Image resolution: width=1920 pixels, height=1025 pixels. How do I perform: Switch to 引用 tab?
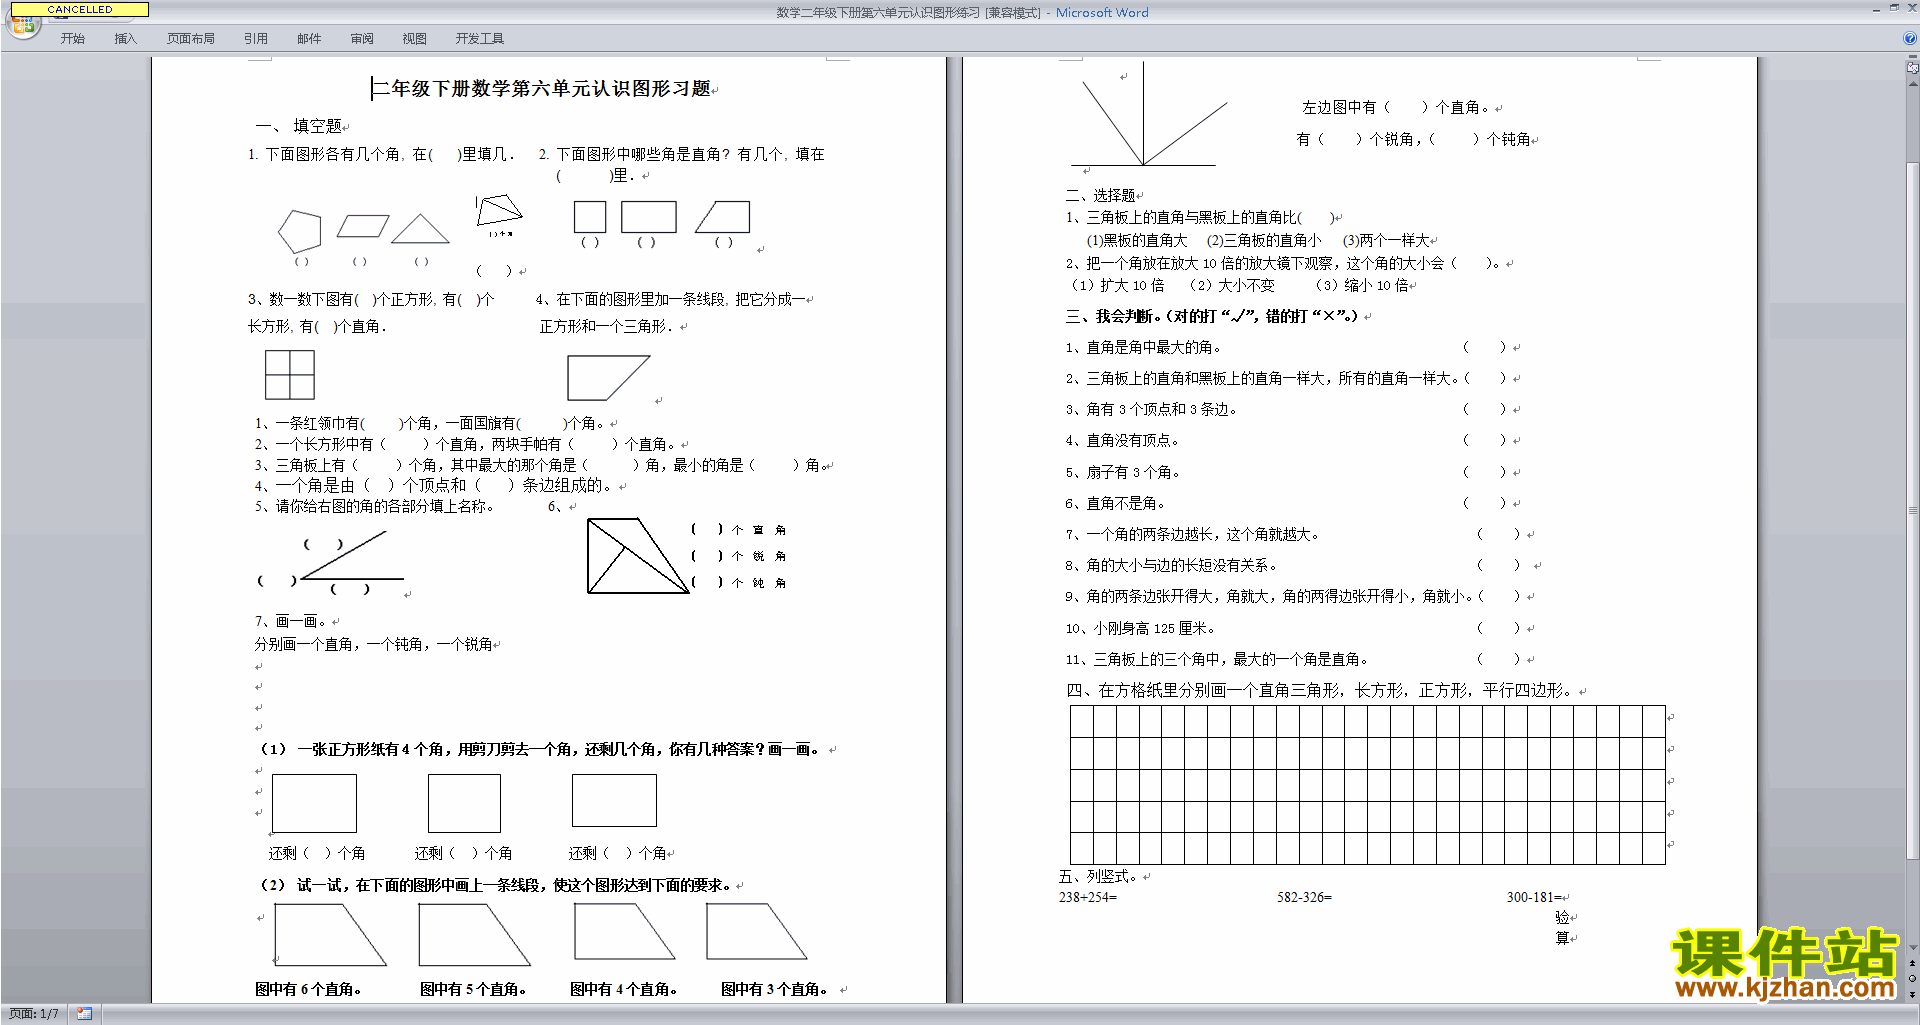(256, 39)
